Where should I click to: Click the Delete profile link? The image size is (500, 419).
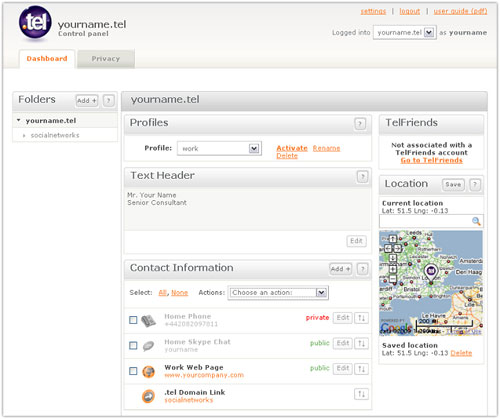tap(287, 156)
